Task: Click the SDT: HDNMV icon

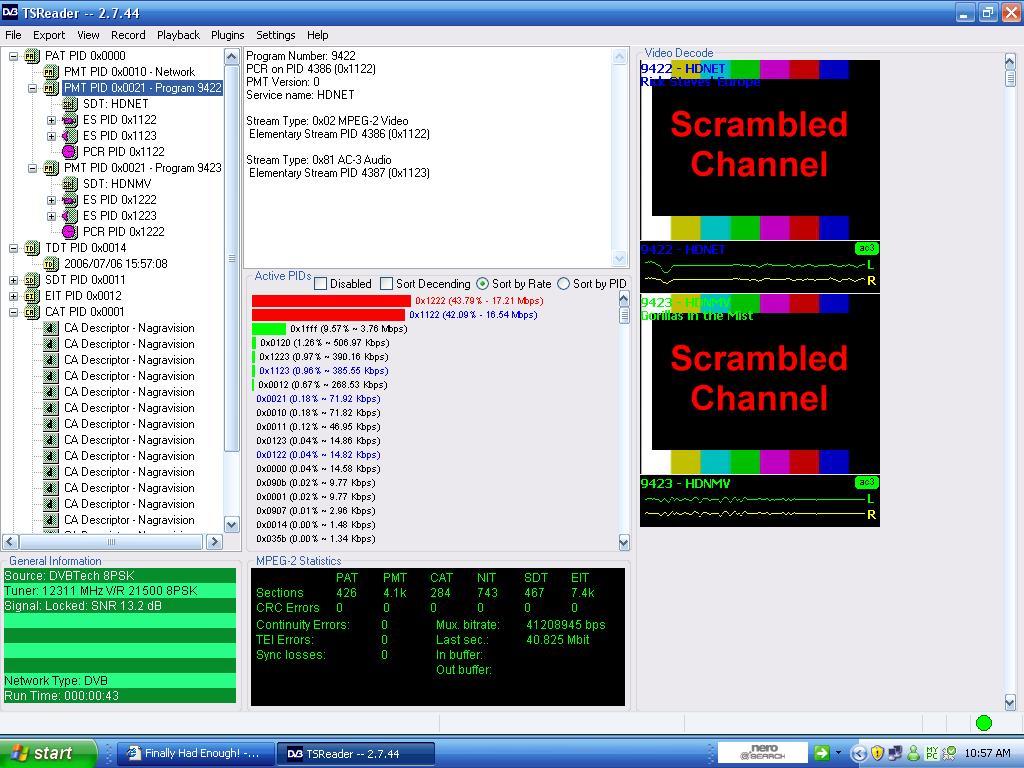Action: coord(70,184)
